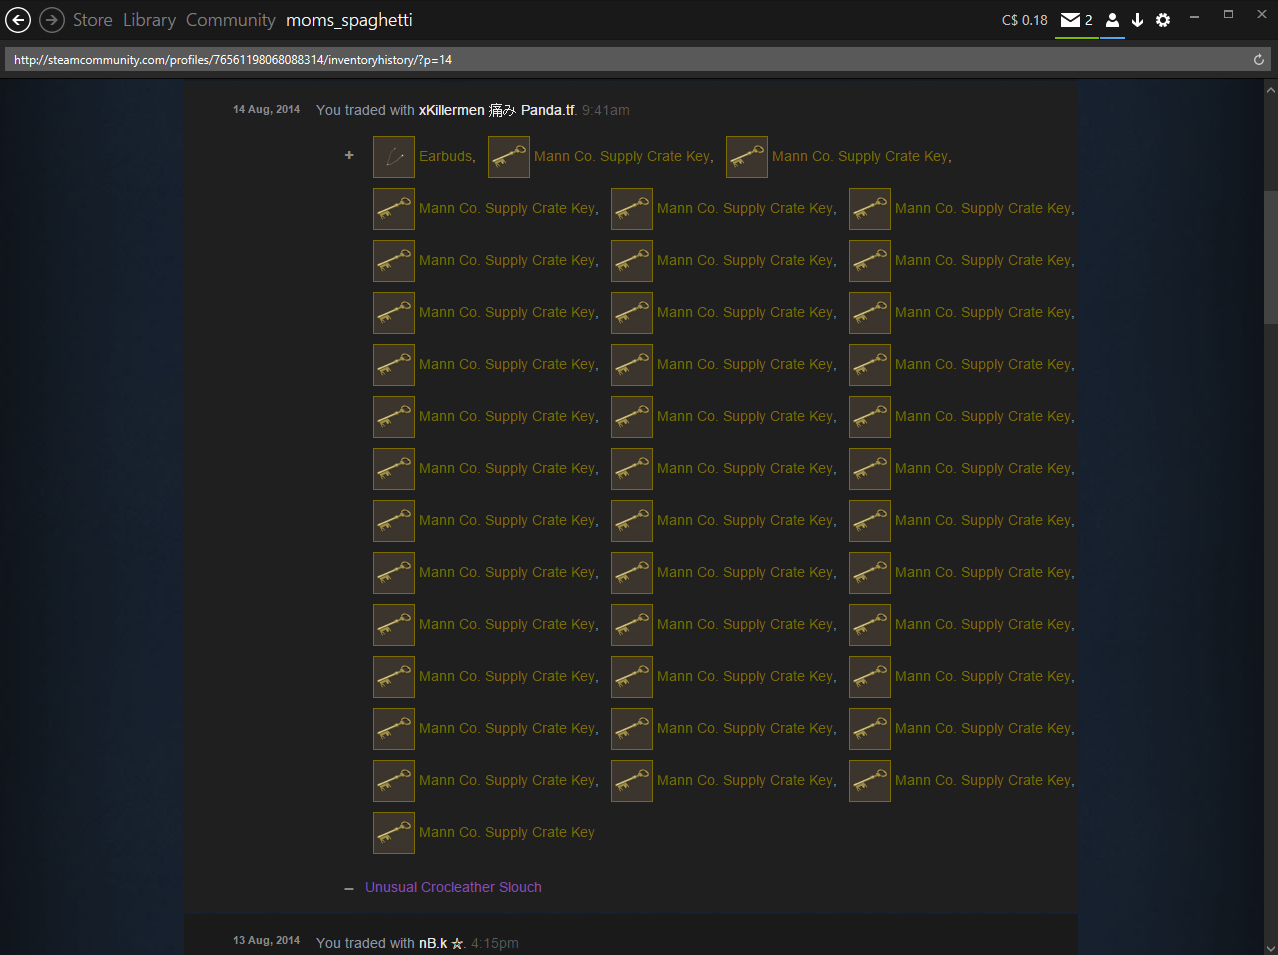1278x955 pixels.
Task: Open xKillermen Panda.tf trader profile
Action: click(496, 110)
